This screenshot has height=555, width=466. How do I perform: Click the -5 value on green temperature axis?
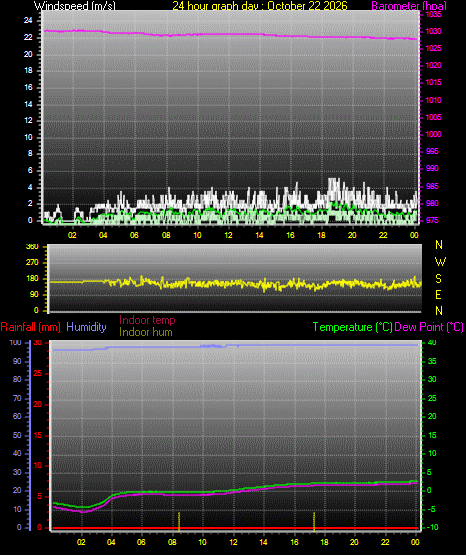click(432, 510)
